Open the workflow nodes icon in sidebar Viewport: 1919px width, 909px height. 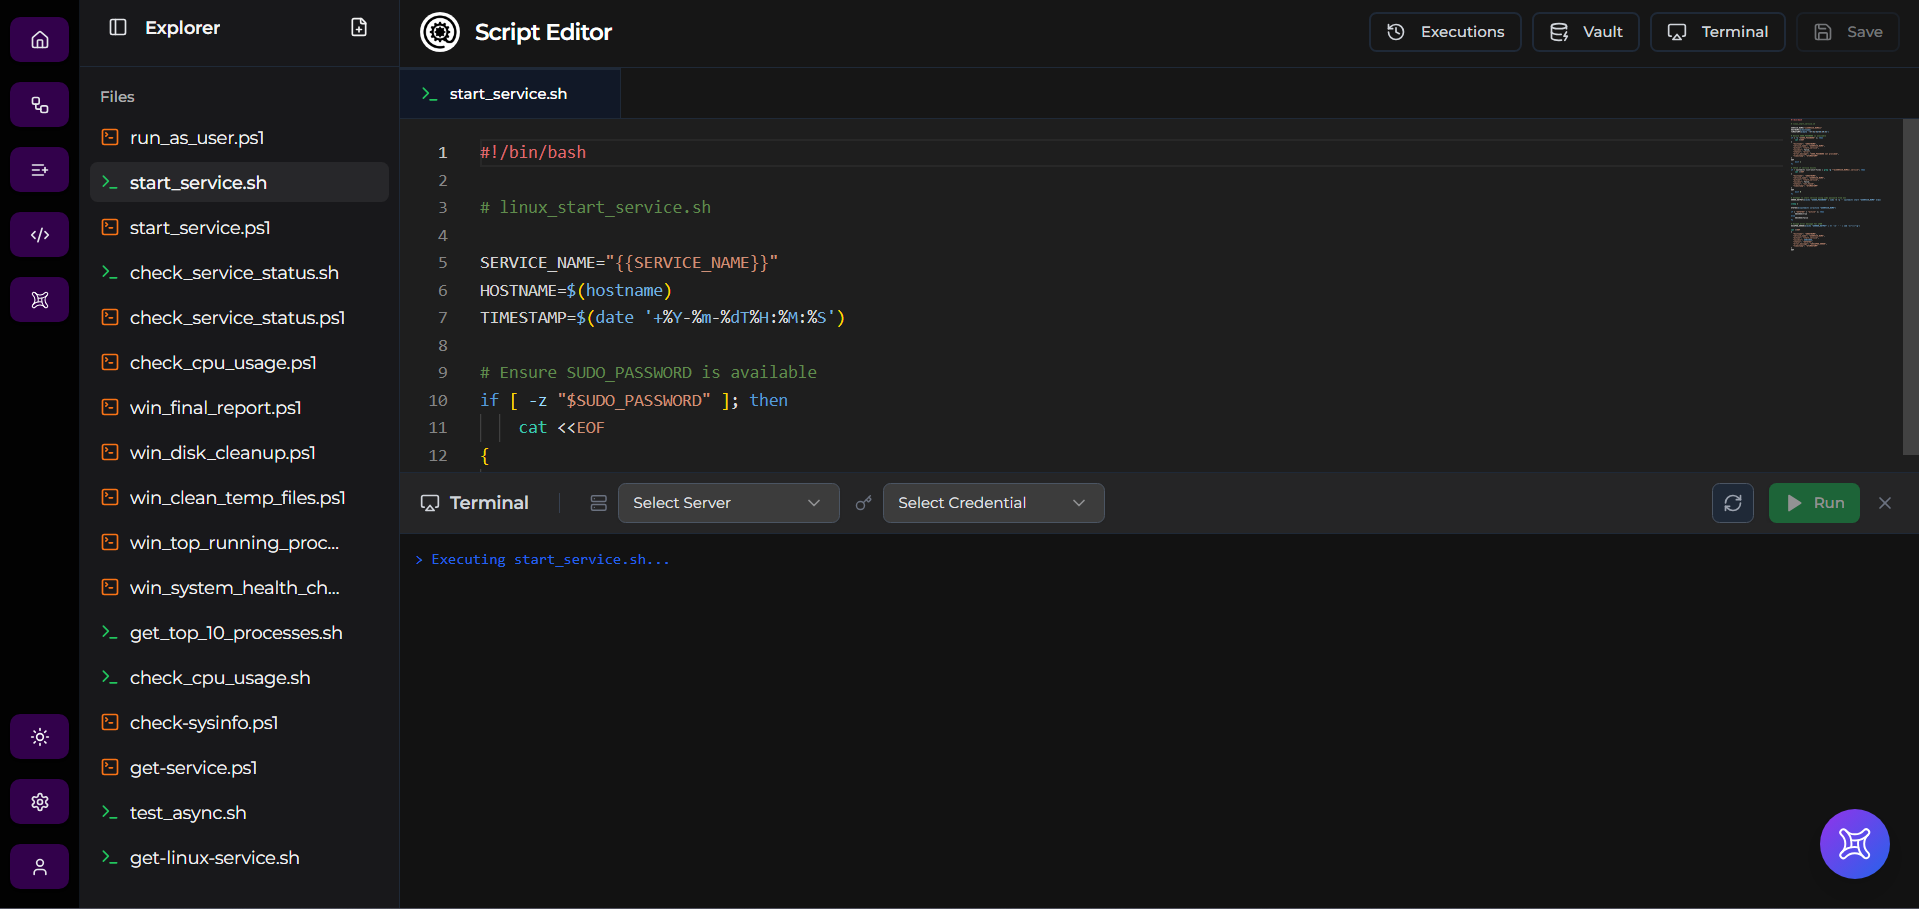40,105
